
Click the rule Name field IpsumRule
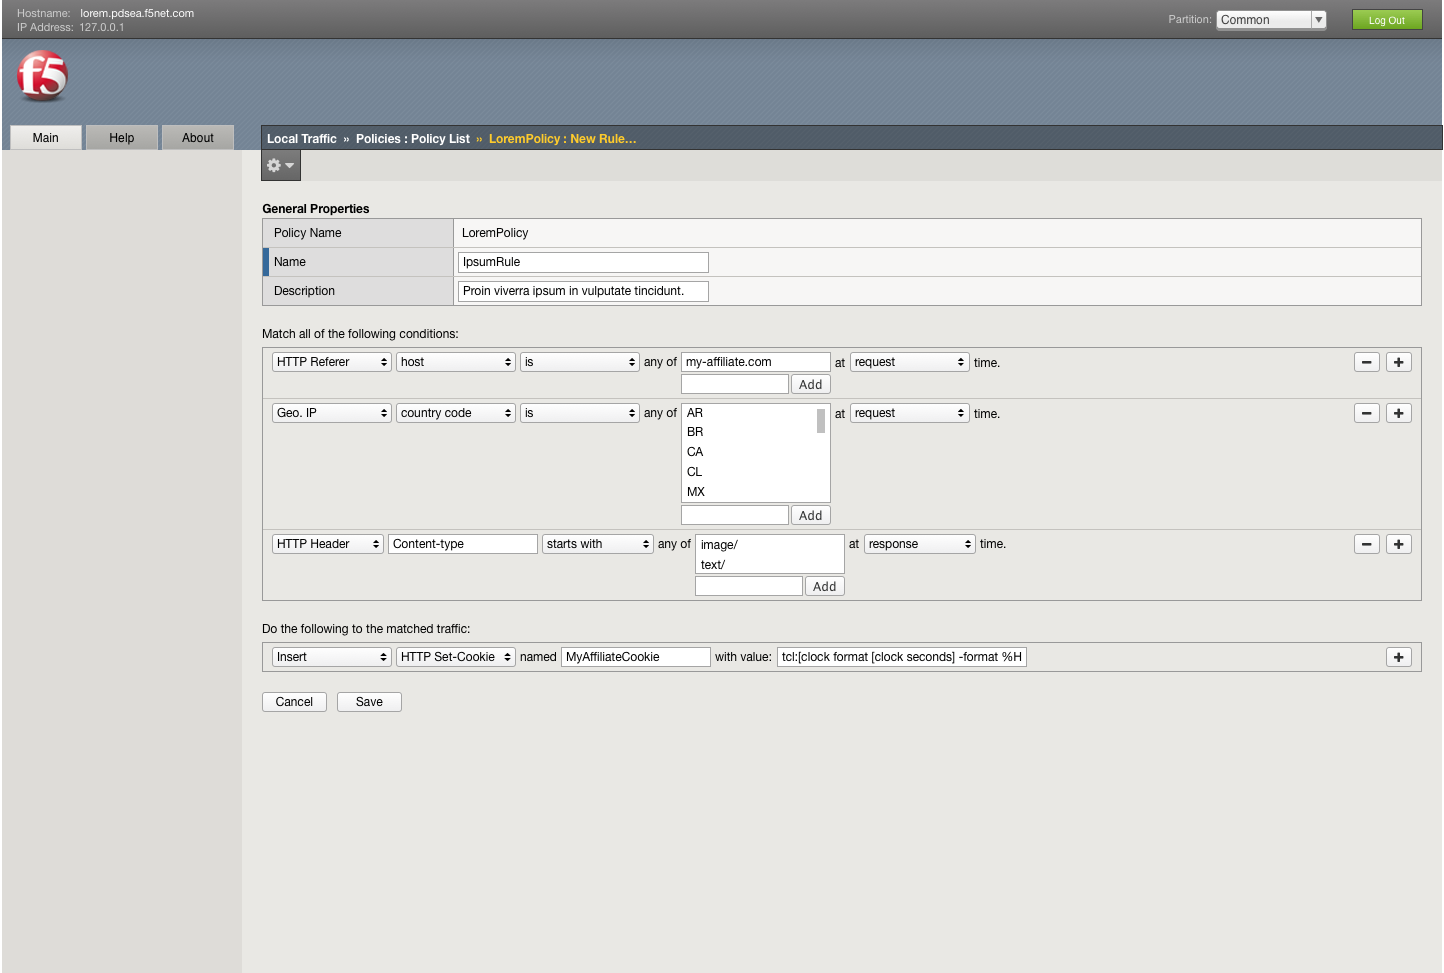pos(583,262)
